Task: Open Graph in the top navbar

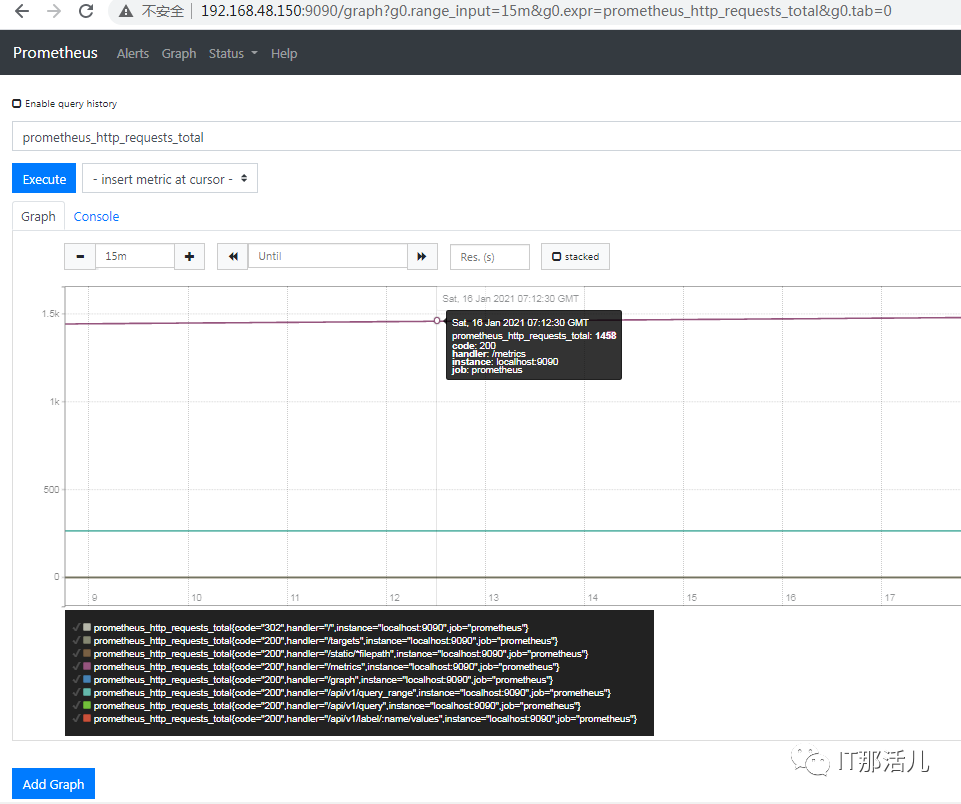Action: coord(179,53)
